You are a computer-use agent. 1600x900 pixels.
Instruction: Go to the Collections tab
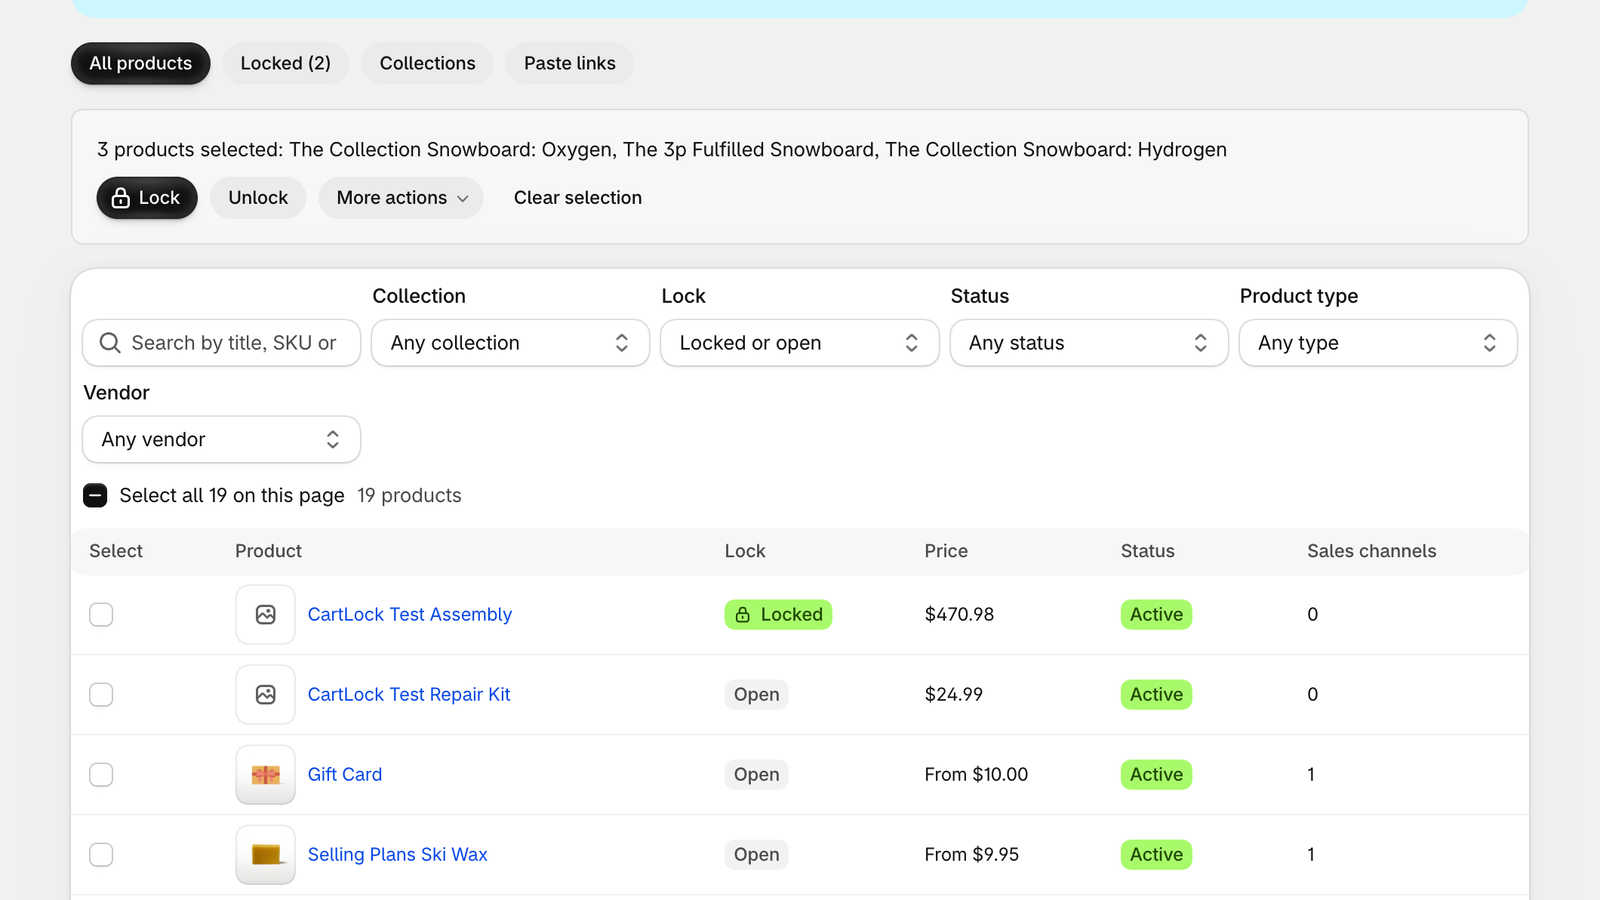coord(427,63)
